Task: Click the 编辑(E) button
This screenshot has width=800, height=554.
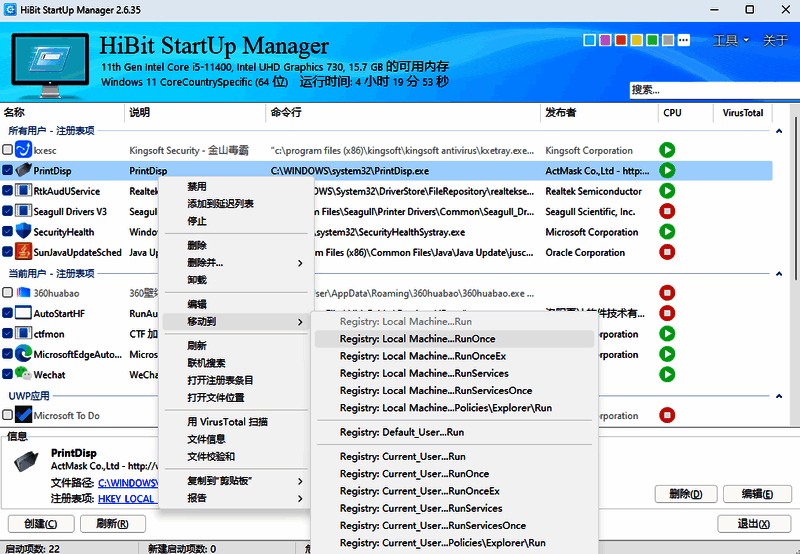Action: (x=758, y=494)
